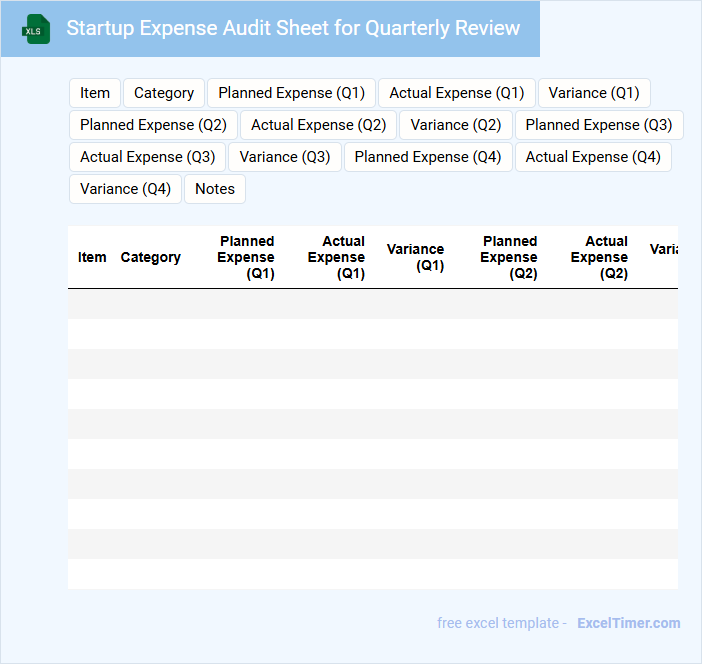702x664 pixels.
Task: Open the ExcelTimer.com link
Action: [x=628, y=623]
